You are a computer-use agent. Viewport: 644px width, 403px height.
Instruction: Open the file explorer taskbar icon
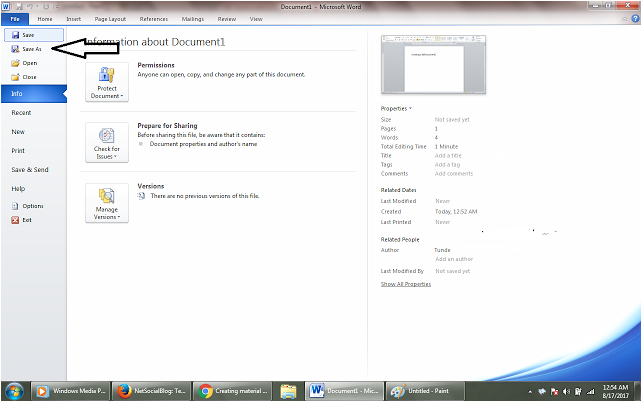click(288, 391)
